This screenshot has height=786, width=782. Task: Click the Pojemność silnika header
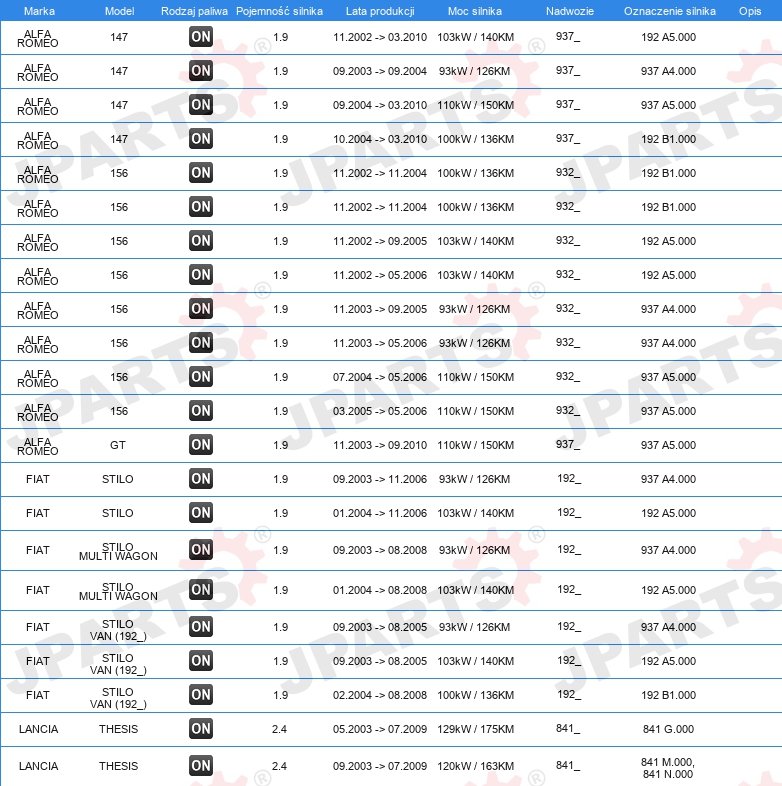[279, 11]
